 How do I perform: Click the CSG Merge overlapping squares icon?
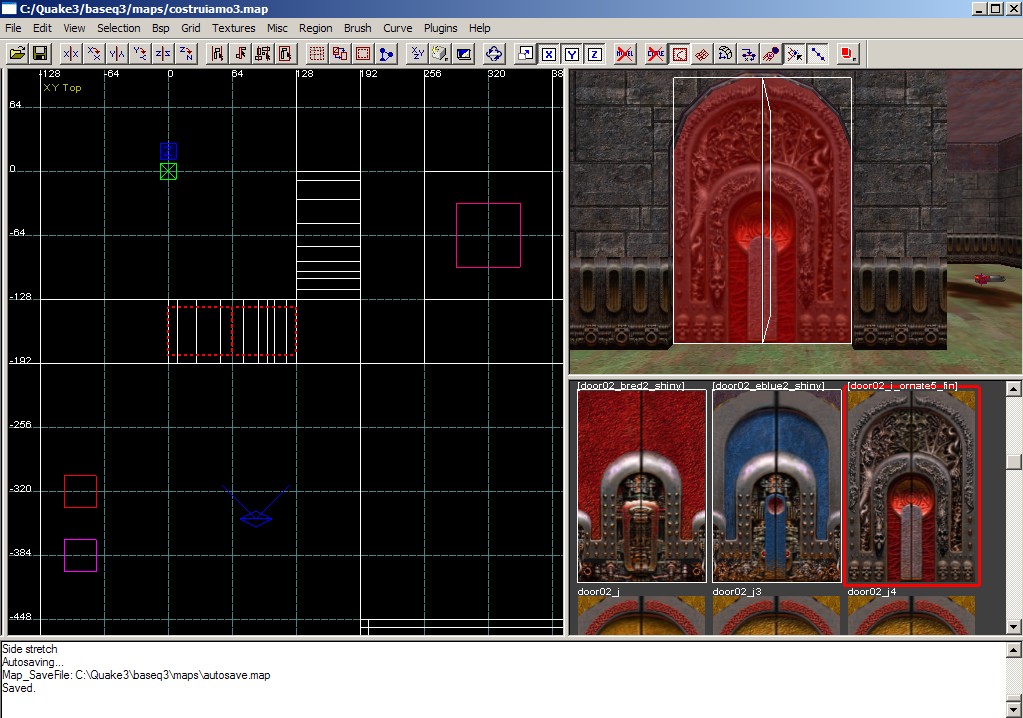point(340,53)
